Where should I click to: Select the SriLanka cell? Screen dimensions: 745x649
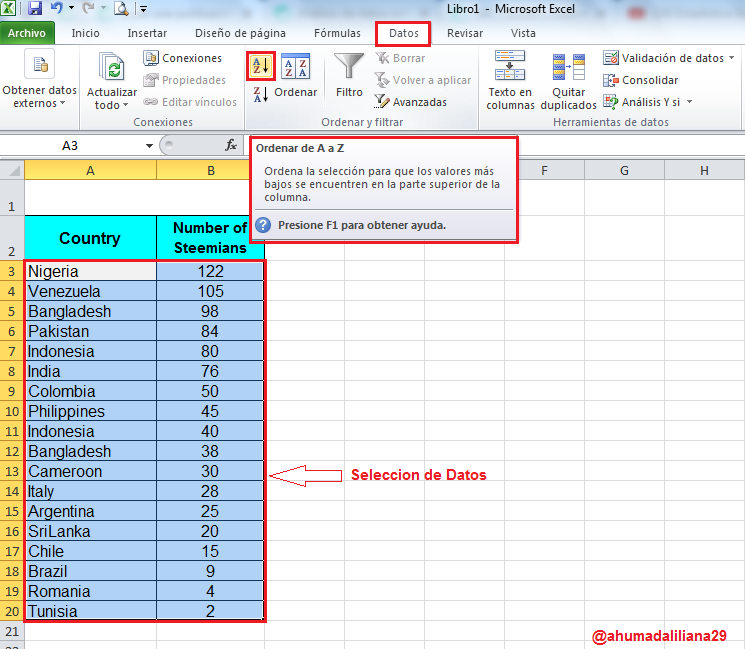(x=90, y=531)
